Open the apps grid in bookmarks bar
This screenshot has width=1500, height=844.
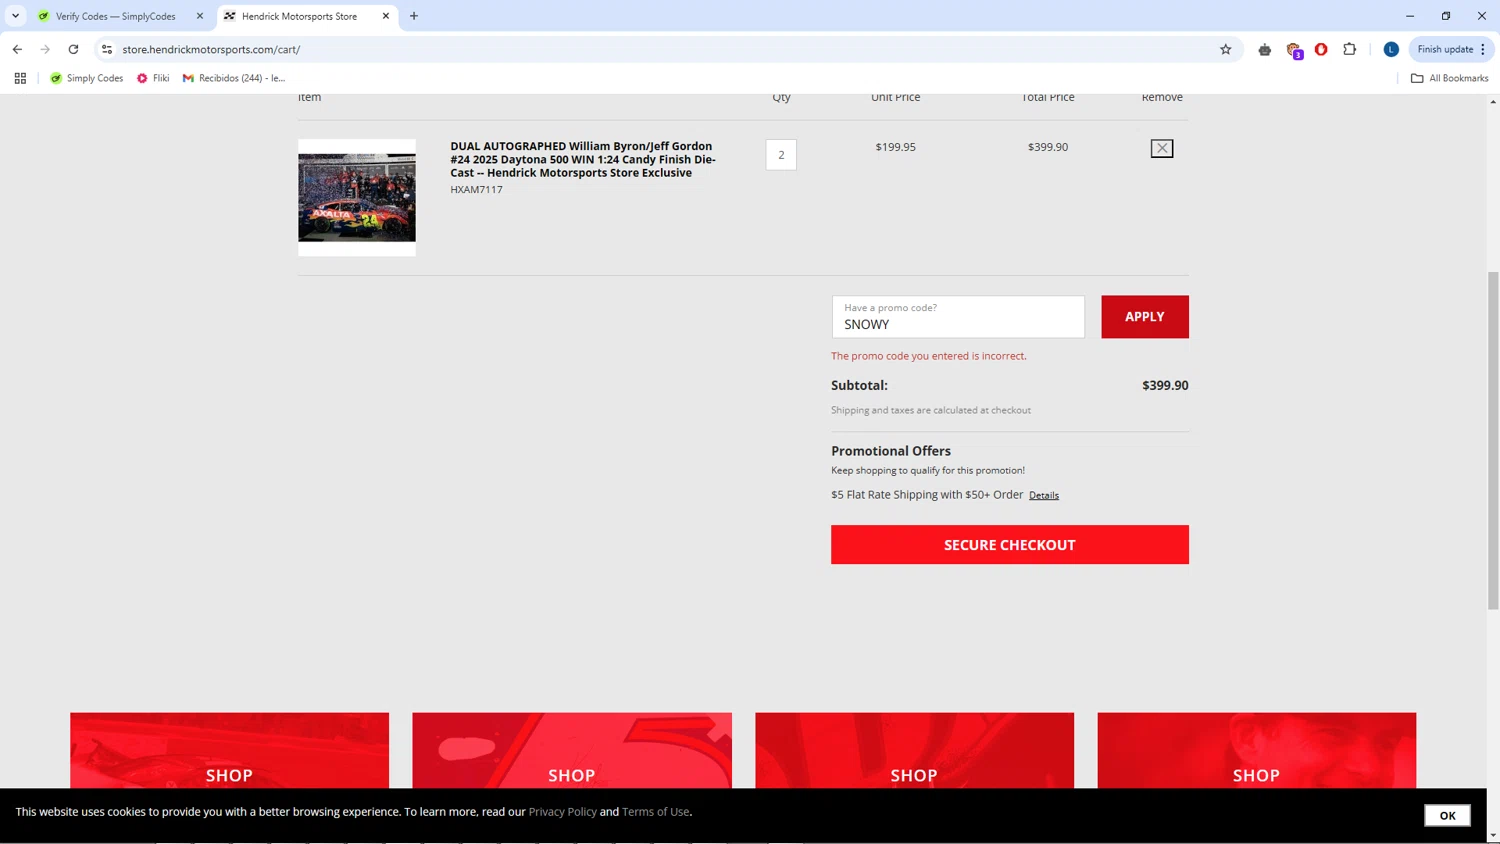[20, 78]
